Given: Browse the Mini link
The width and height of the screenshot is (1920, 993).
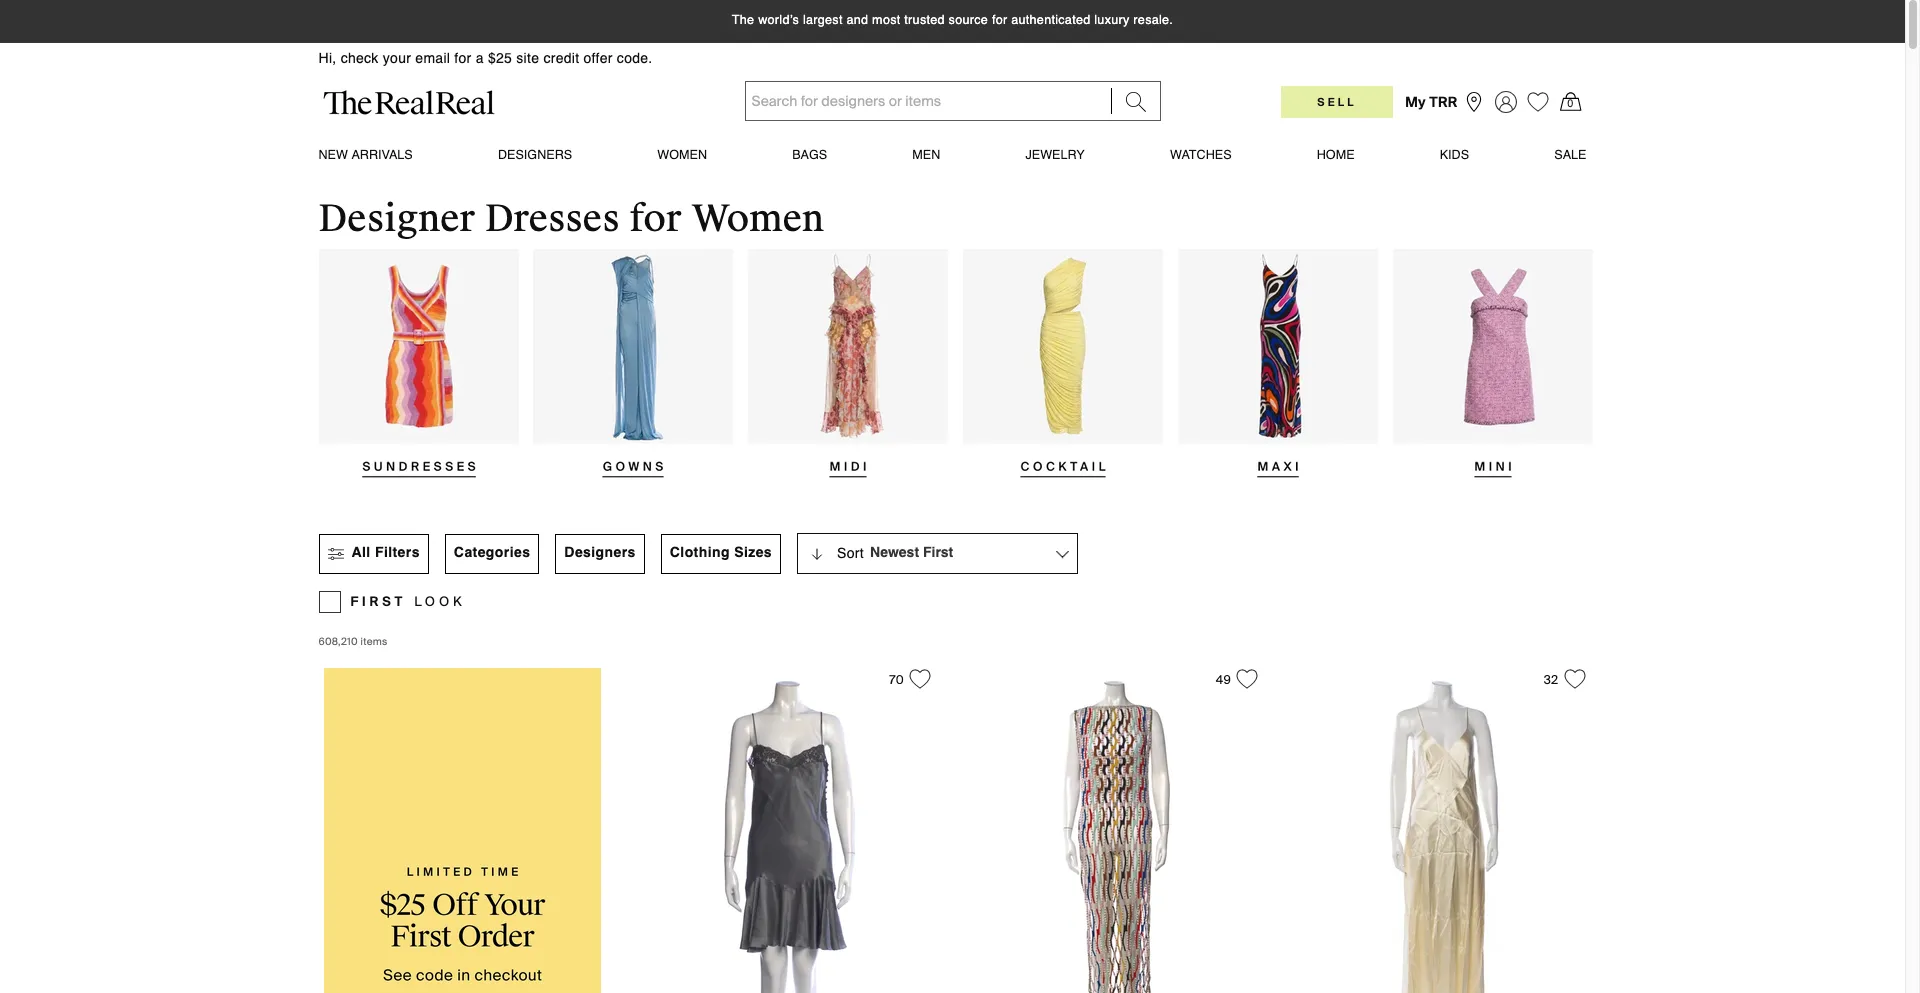Looking at the screenshot, I should point(1493,467).
